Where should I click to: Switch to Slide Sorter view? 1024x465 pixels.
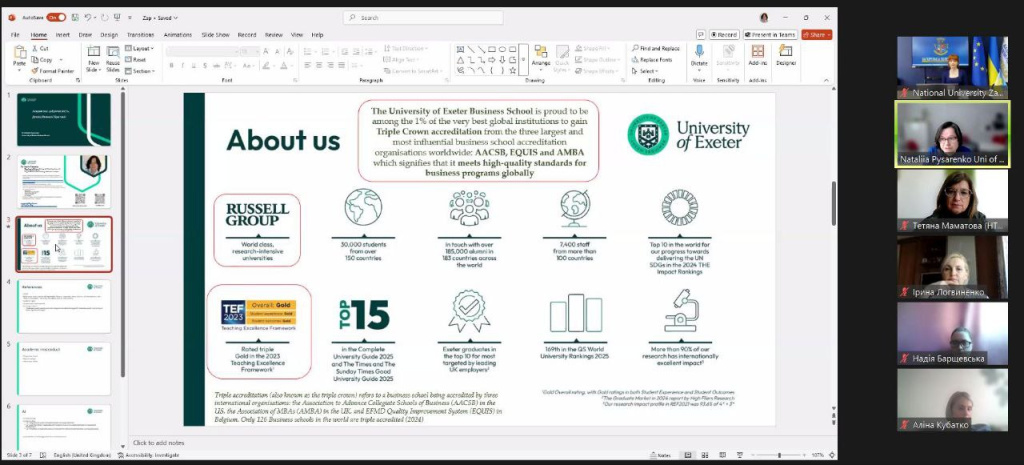pos(705,455)
